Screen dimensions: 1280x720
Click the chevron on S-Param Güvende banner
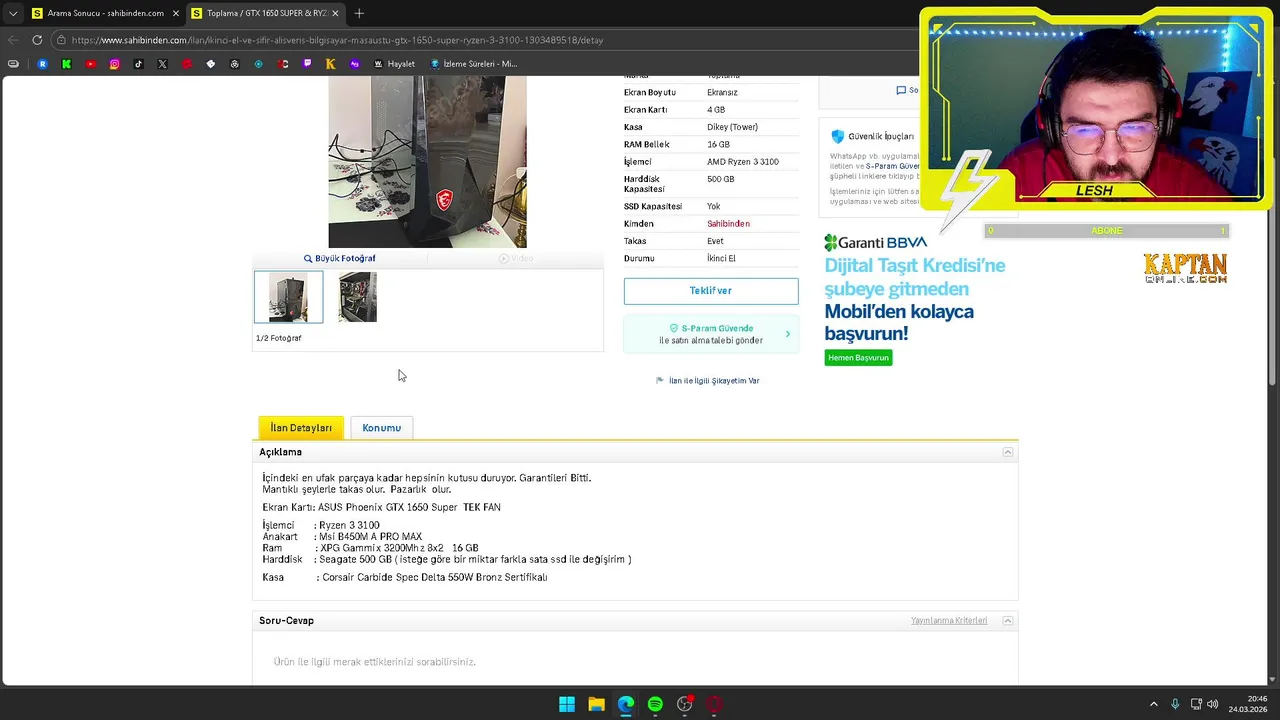click(x=788, y=334)
